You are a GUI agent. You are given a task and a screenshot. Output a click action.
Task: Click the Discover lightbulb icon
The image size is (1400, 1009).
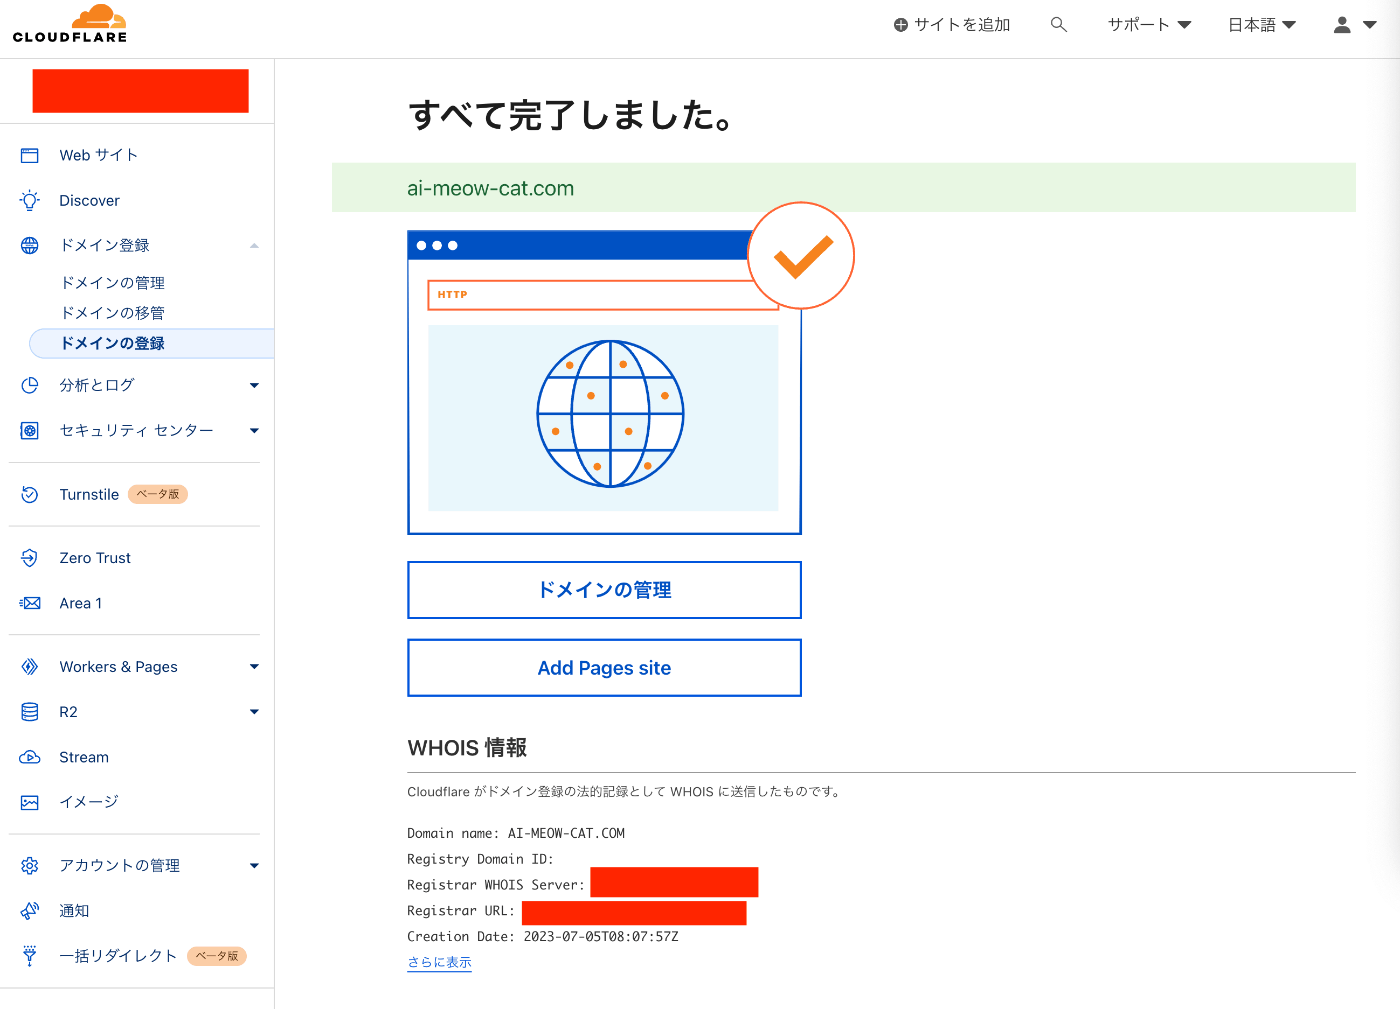pos(30,200)
